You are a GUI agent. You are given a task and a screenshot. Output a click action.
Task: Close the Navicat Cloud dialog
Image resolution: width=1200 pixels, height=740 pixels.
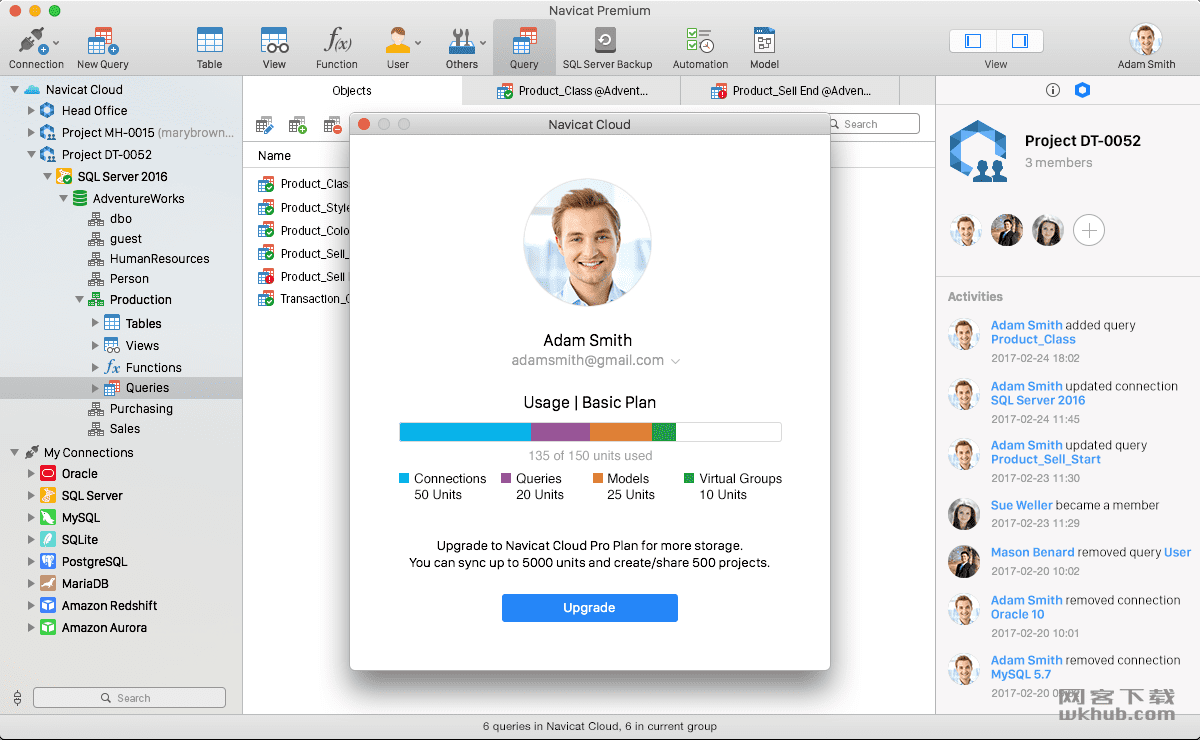[364, 125]
